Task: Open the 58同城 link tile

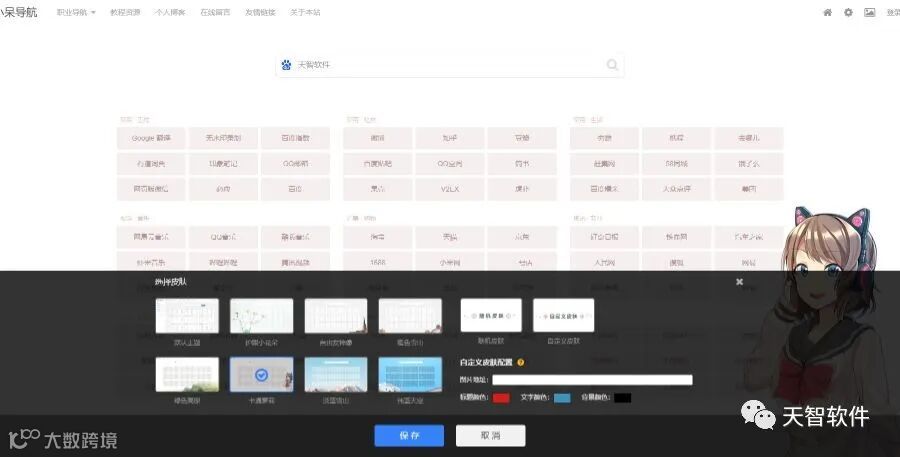Action: [676, 164]
